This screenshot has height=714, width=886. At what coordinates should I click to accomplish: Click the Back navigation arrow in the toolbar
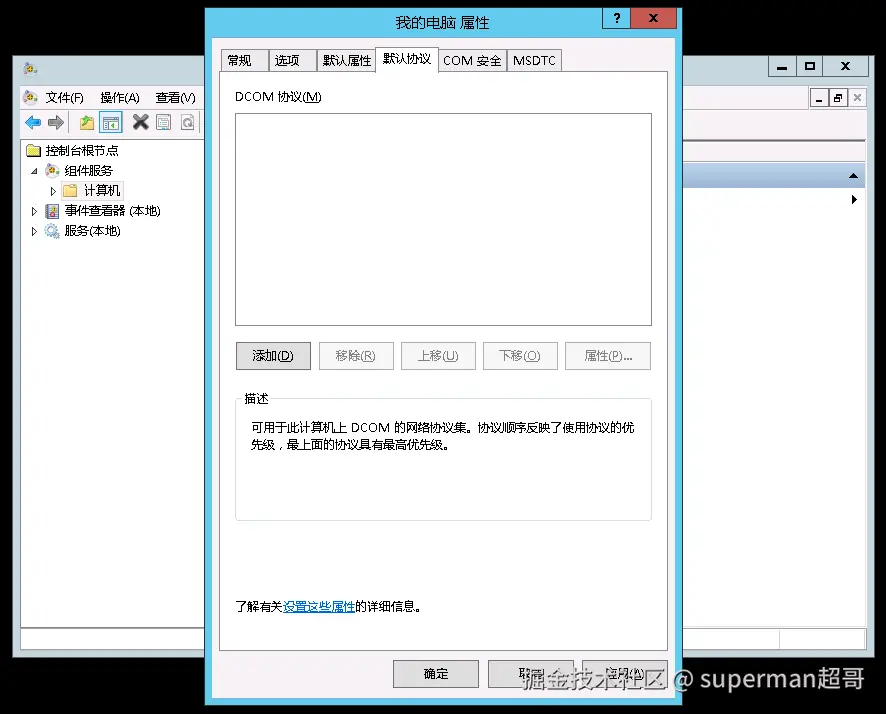coord(33,122)
